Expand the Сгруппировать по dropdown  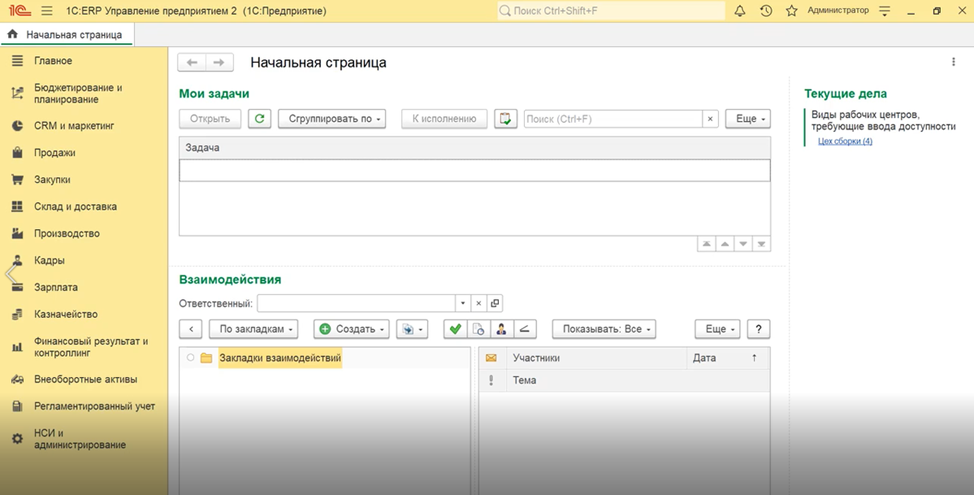click(x=332, y=119)
